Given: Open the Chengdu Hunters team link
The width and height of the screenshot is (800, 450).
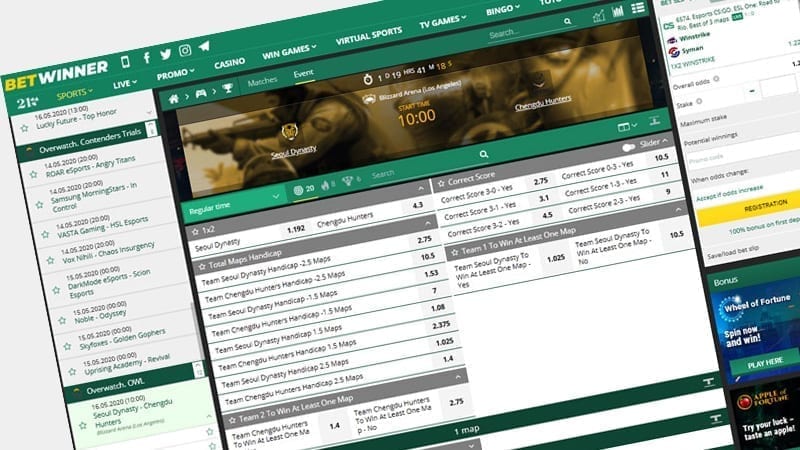Looking at the screenshot, I should (x=542, y=103).
